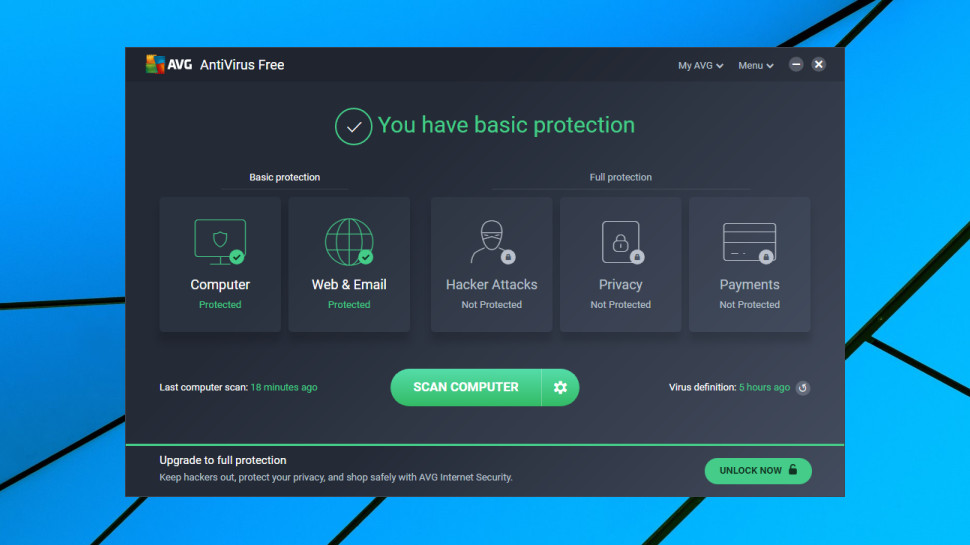Image resolution: width=970 pixels, height=545 pixels.
Task: Close the AVG AntiVirus window
Action: pos(818,64)
